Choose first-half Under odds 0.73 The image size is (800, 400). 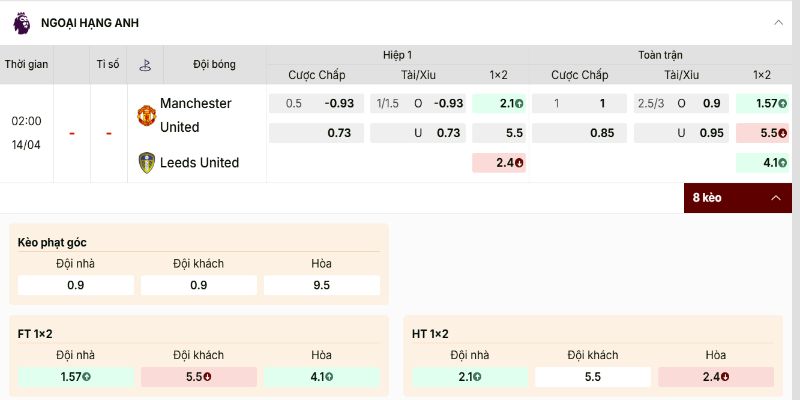click(417, 132)
